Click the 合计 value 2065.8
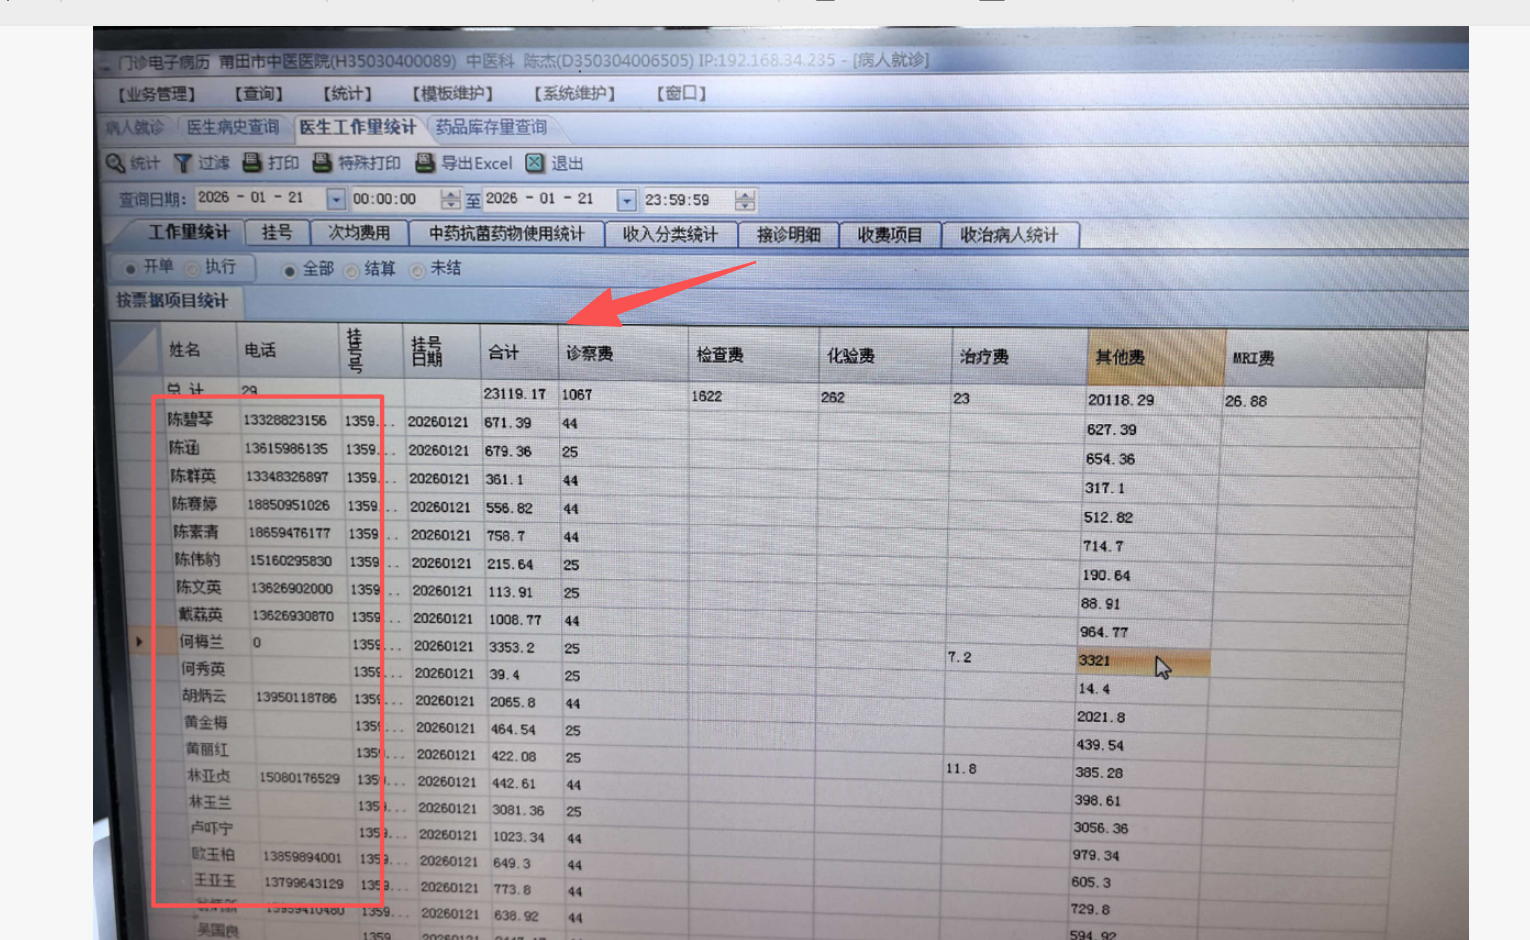Screen dimensions: 1530x940 pos(513,703)
